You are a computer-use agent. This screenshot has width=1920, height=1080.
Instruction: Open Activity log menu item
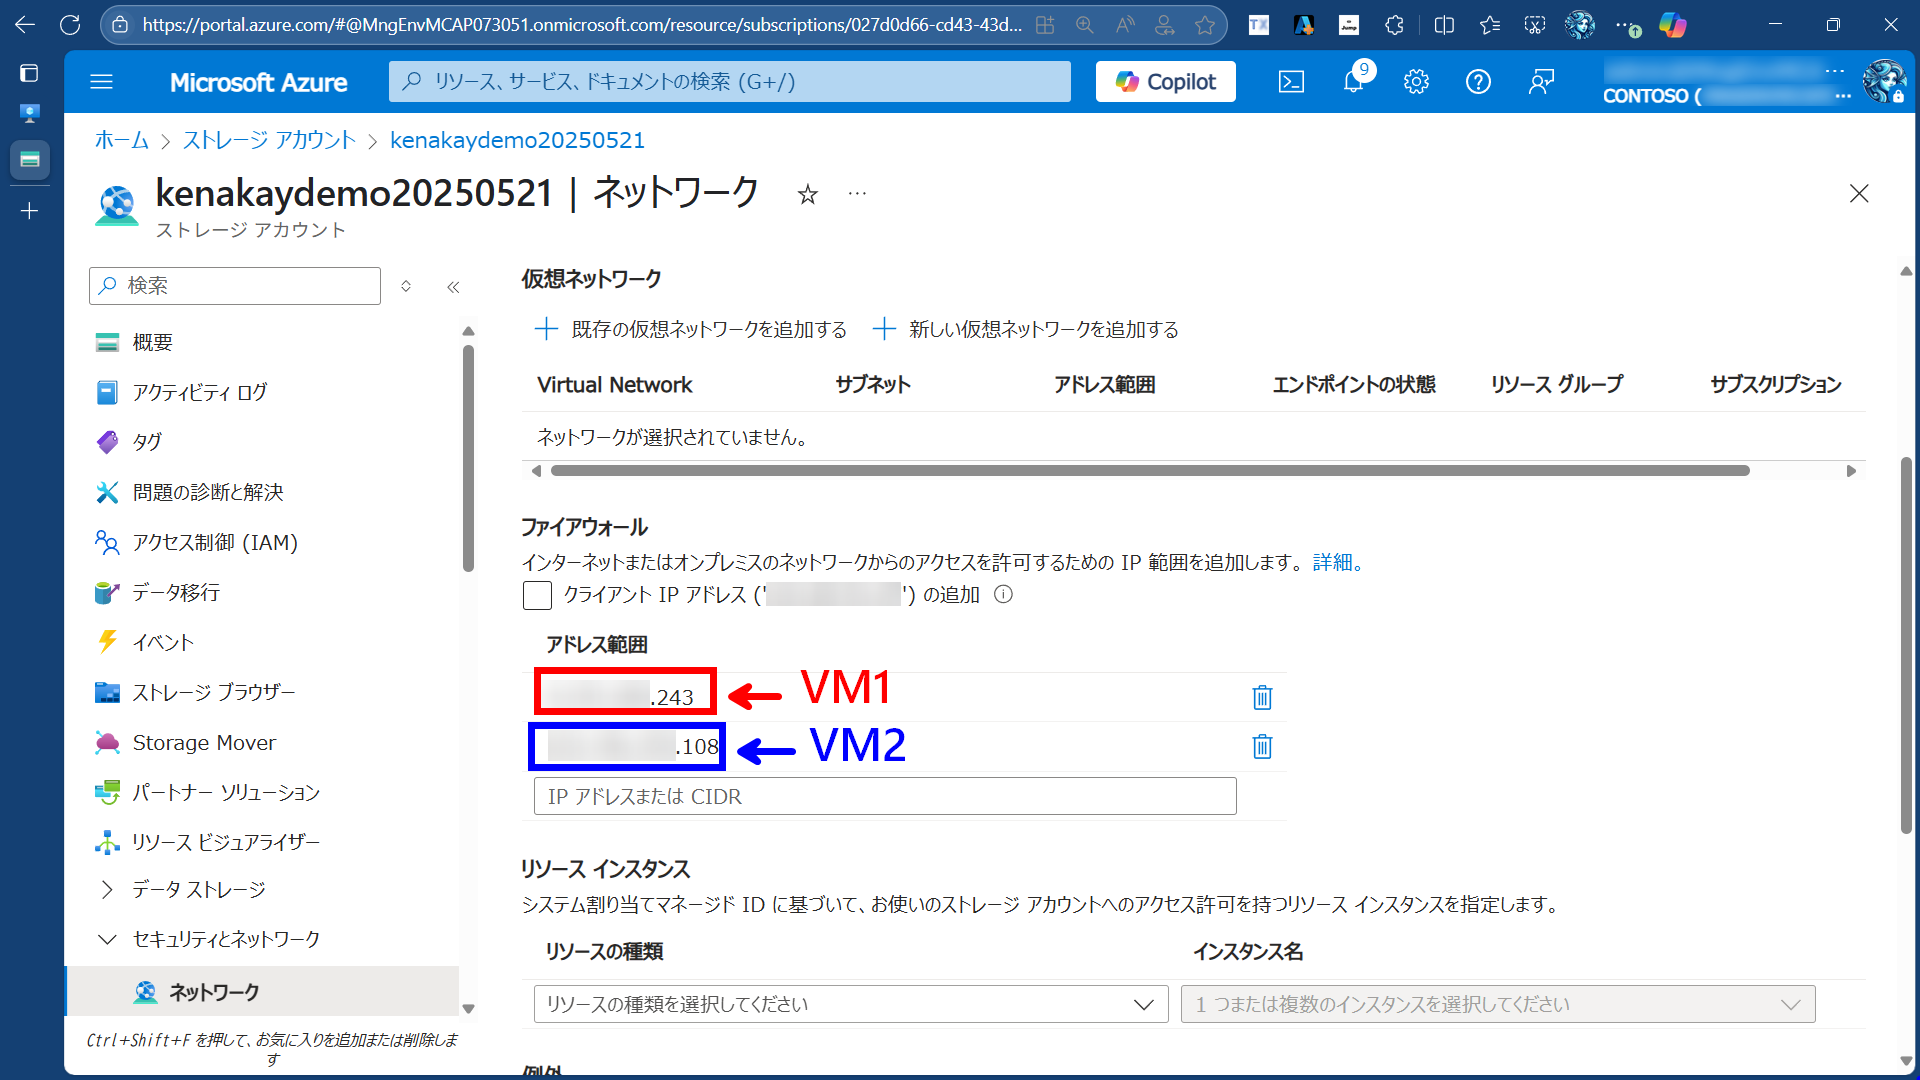point(200,392)
